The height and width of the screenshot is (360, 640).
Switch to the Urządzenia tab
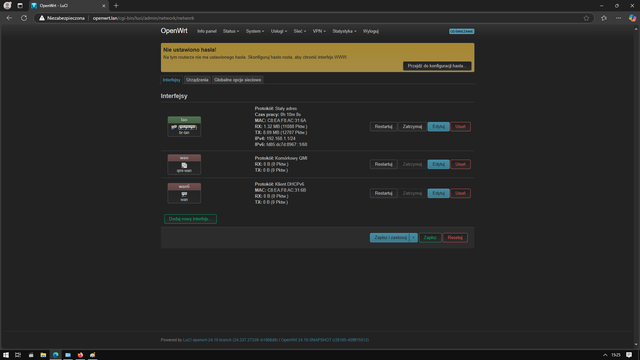pos(197,80)
